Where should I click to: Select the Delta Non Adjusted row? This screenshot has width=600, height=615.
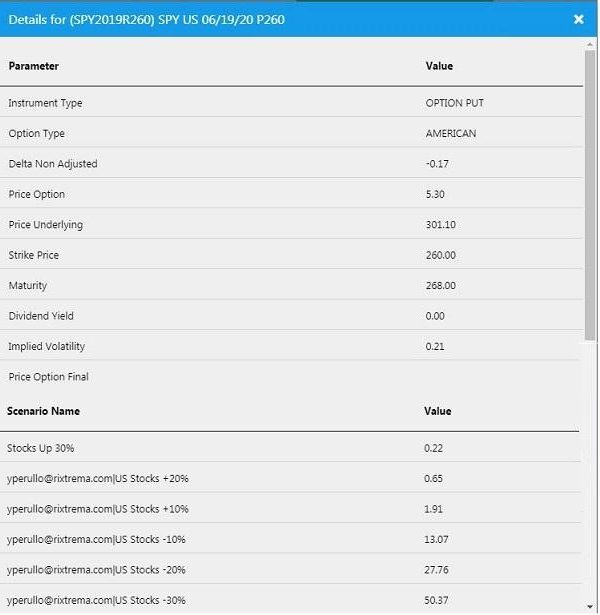[53, 164]
